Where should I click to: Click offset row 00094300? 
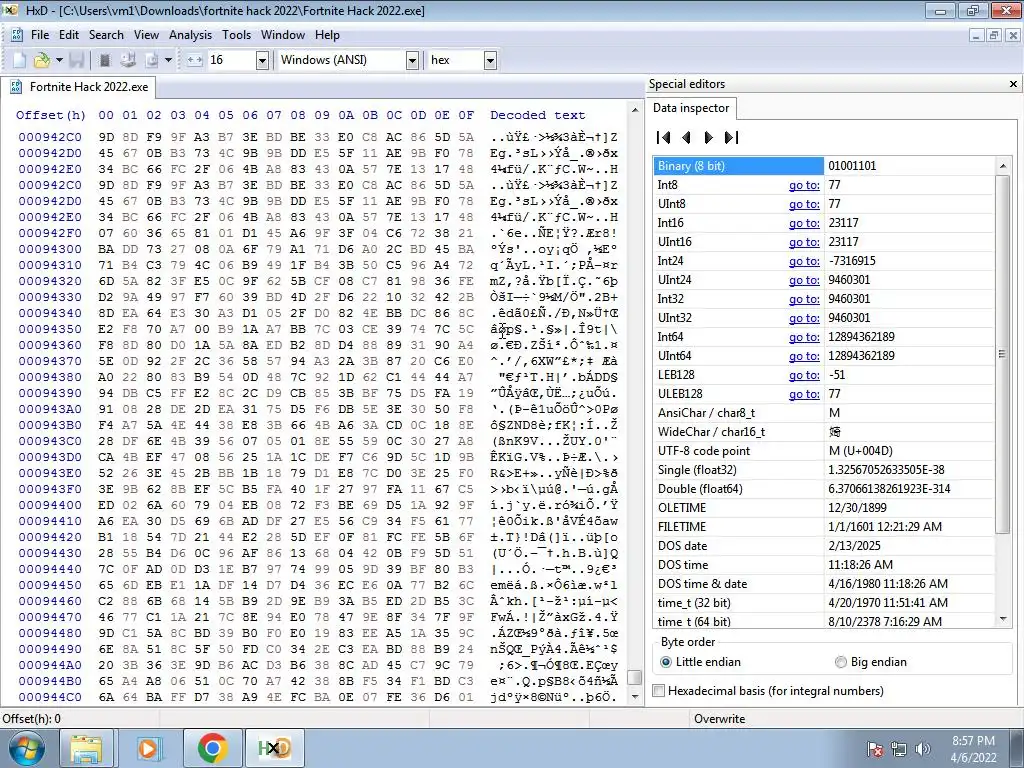pyautogui.click(x=50, y=249)
